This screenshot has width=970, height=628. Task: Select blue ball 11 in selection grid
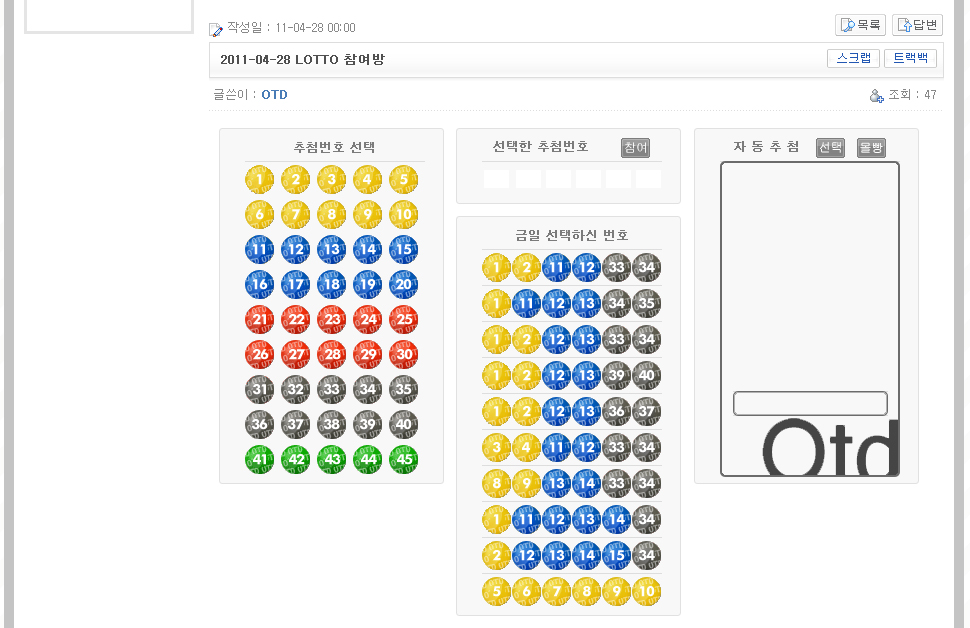(x=259, y=249)
